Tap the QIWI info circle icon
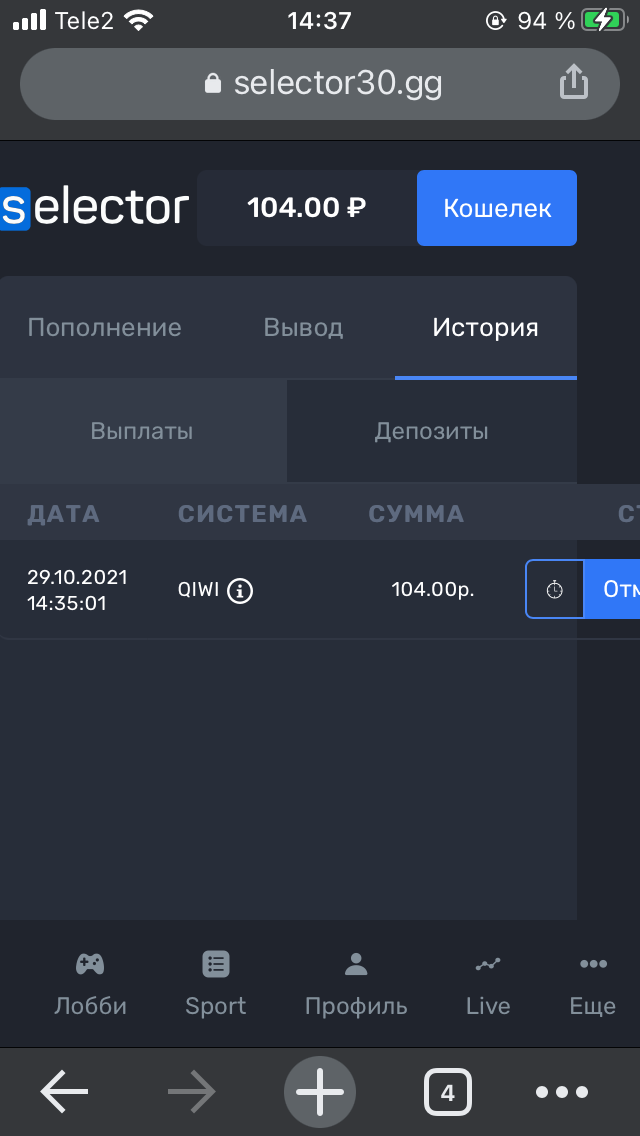Image resolution: width=640 pixels, height=1136 pixels. point(241,590)
